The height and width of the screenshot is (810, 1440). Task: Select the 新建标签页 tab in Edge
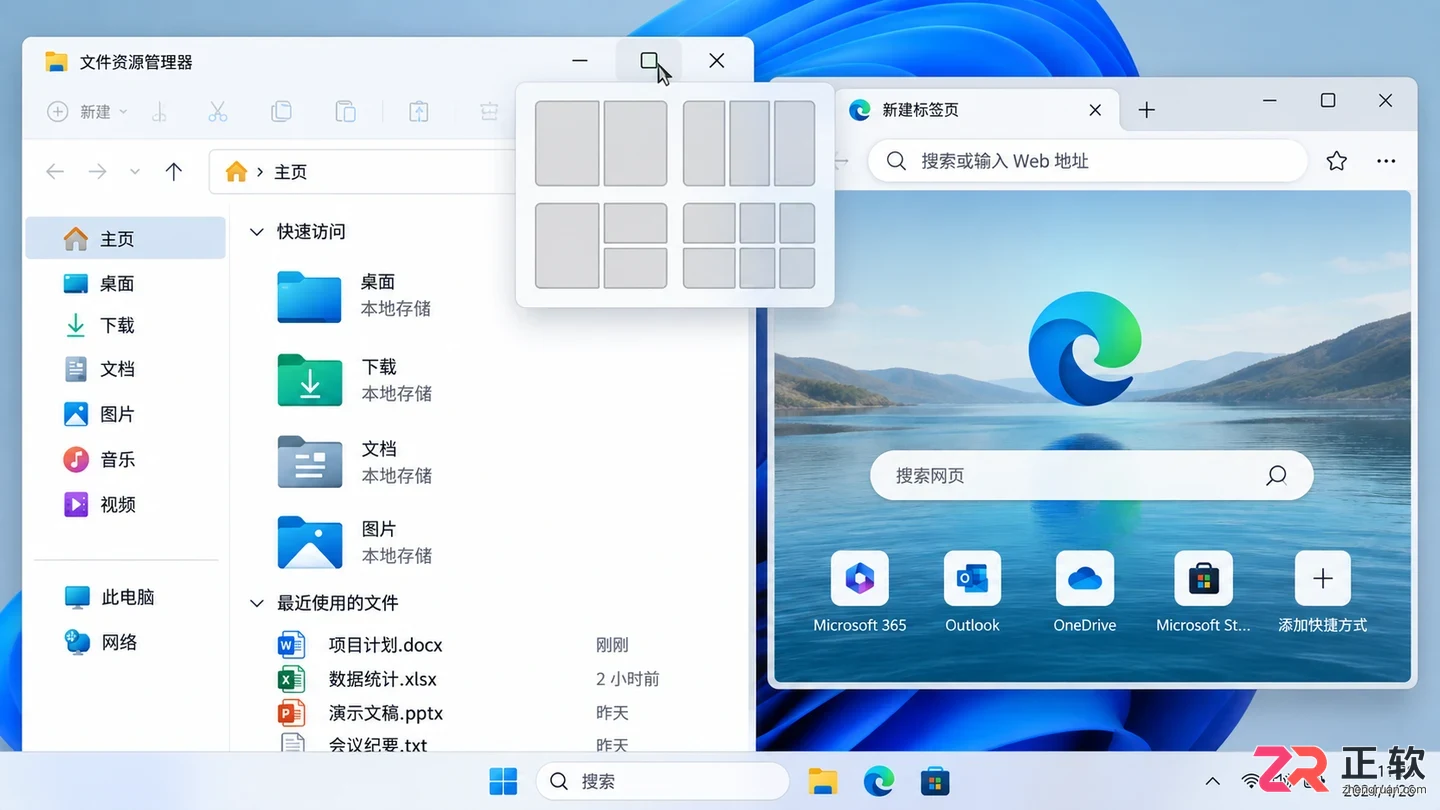[978, 110]
